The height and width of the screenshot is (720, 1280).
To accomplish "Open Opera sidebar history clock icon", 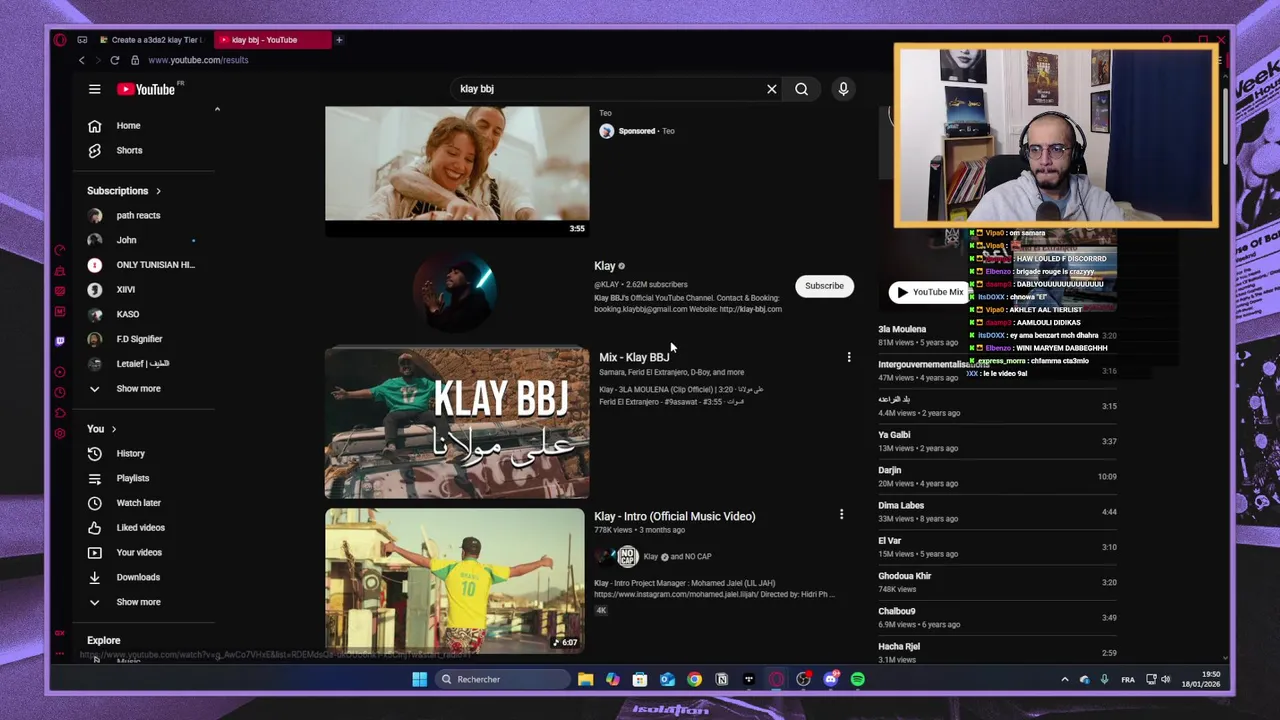I will [60, 392].
